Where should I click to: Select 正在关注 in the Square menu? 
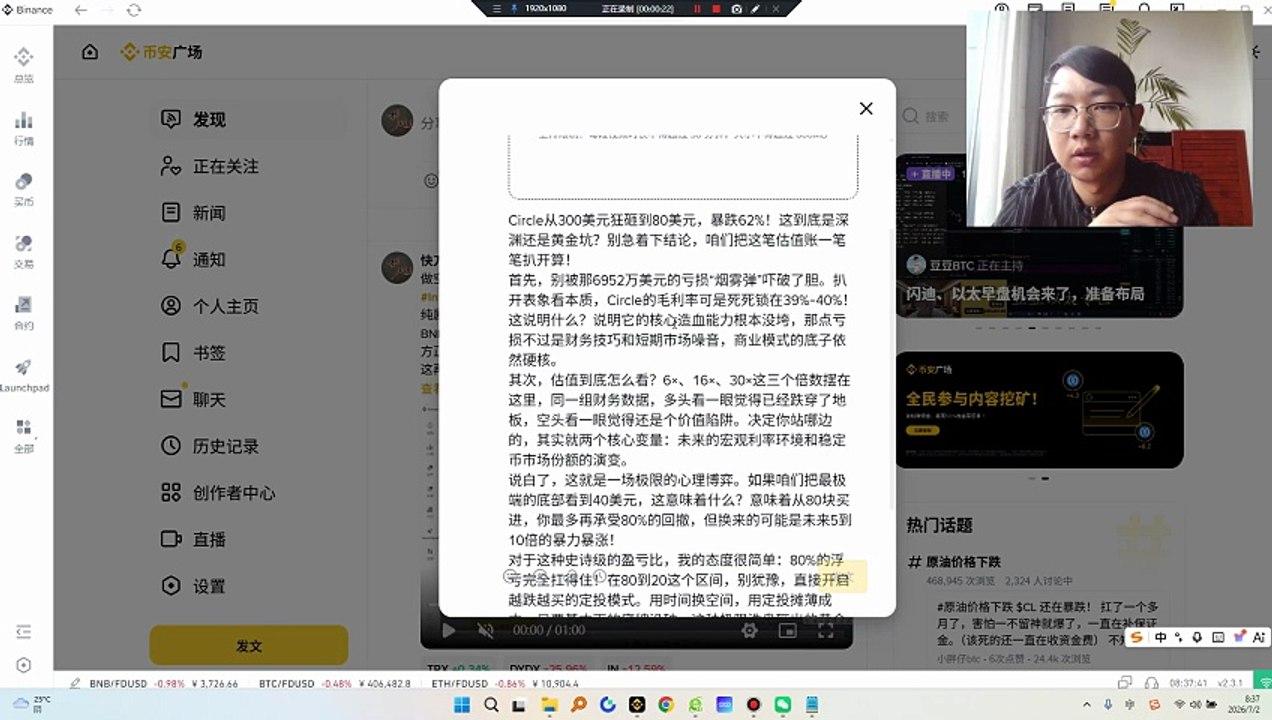pos(247,166)
